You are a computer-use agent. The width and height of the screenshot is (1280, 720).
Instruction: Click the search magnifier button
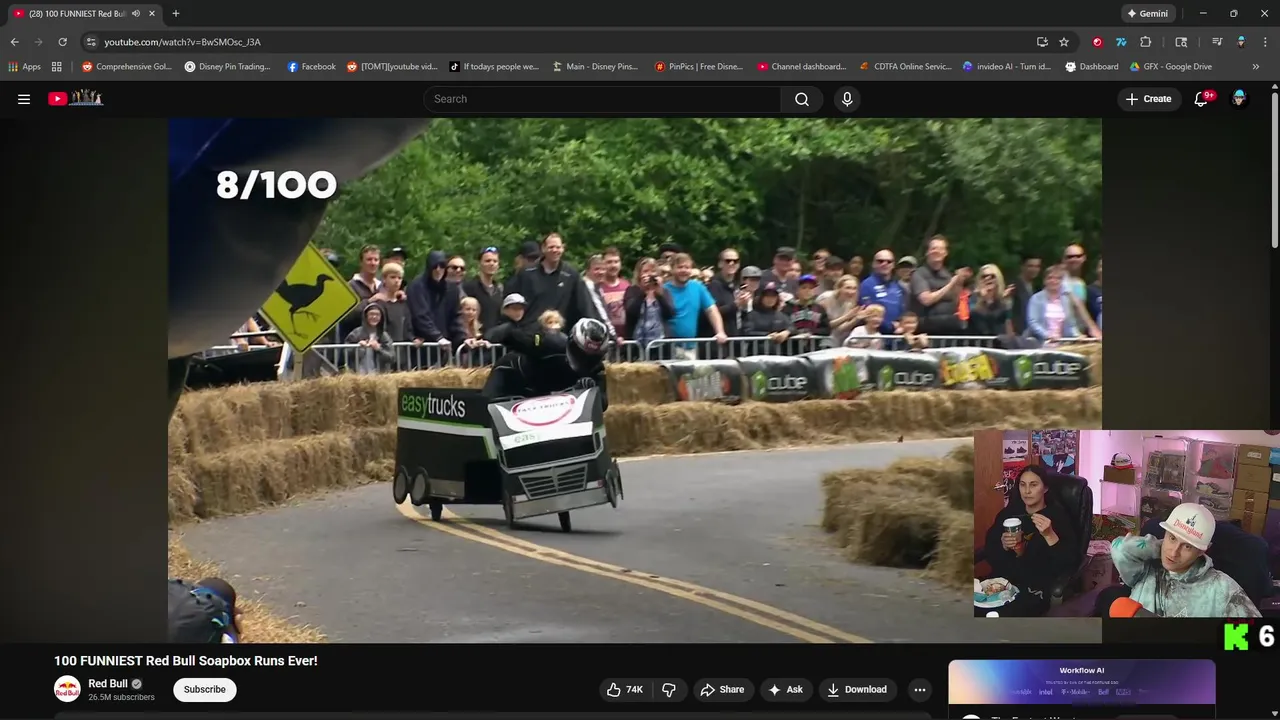802,99
